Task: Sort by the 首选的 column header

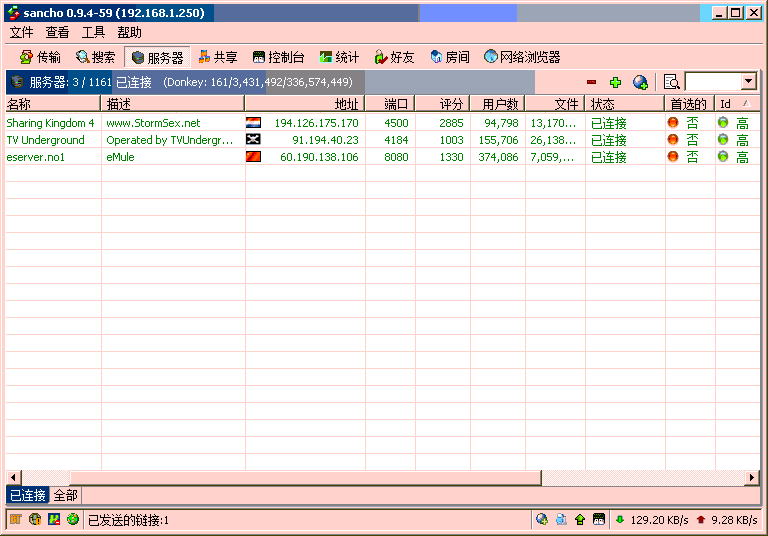Action: point(690,104)
